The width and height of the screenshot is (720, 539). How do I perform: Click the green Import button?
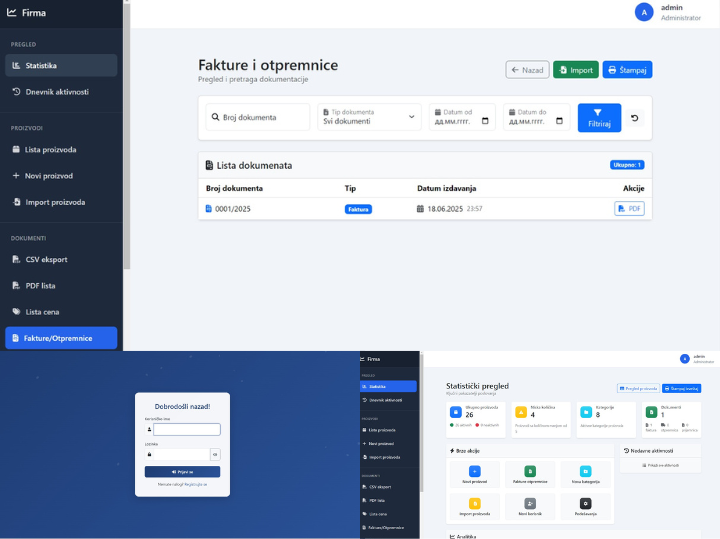point(576,70)
